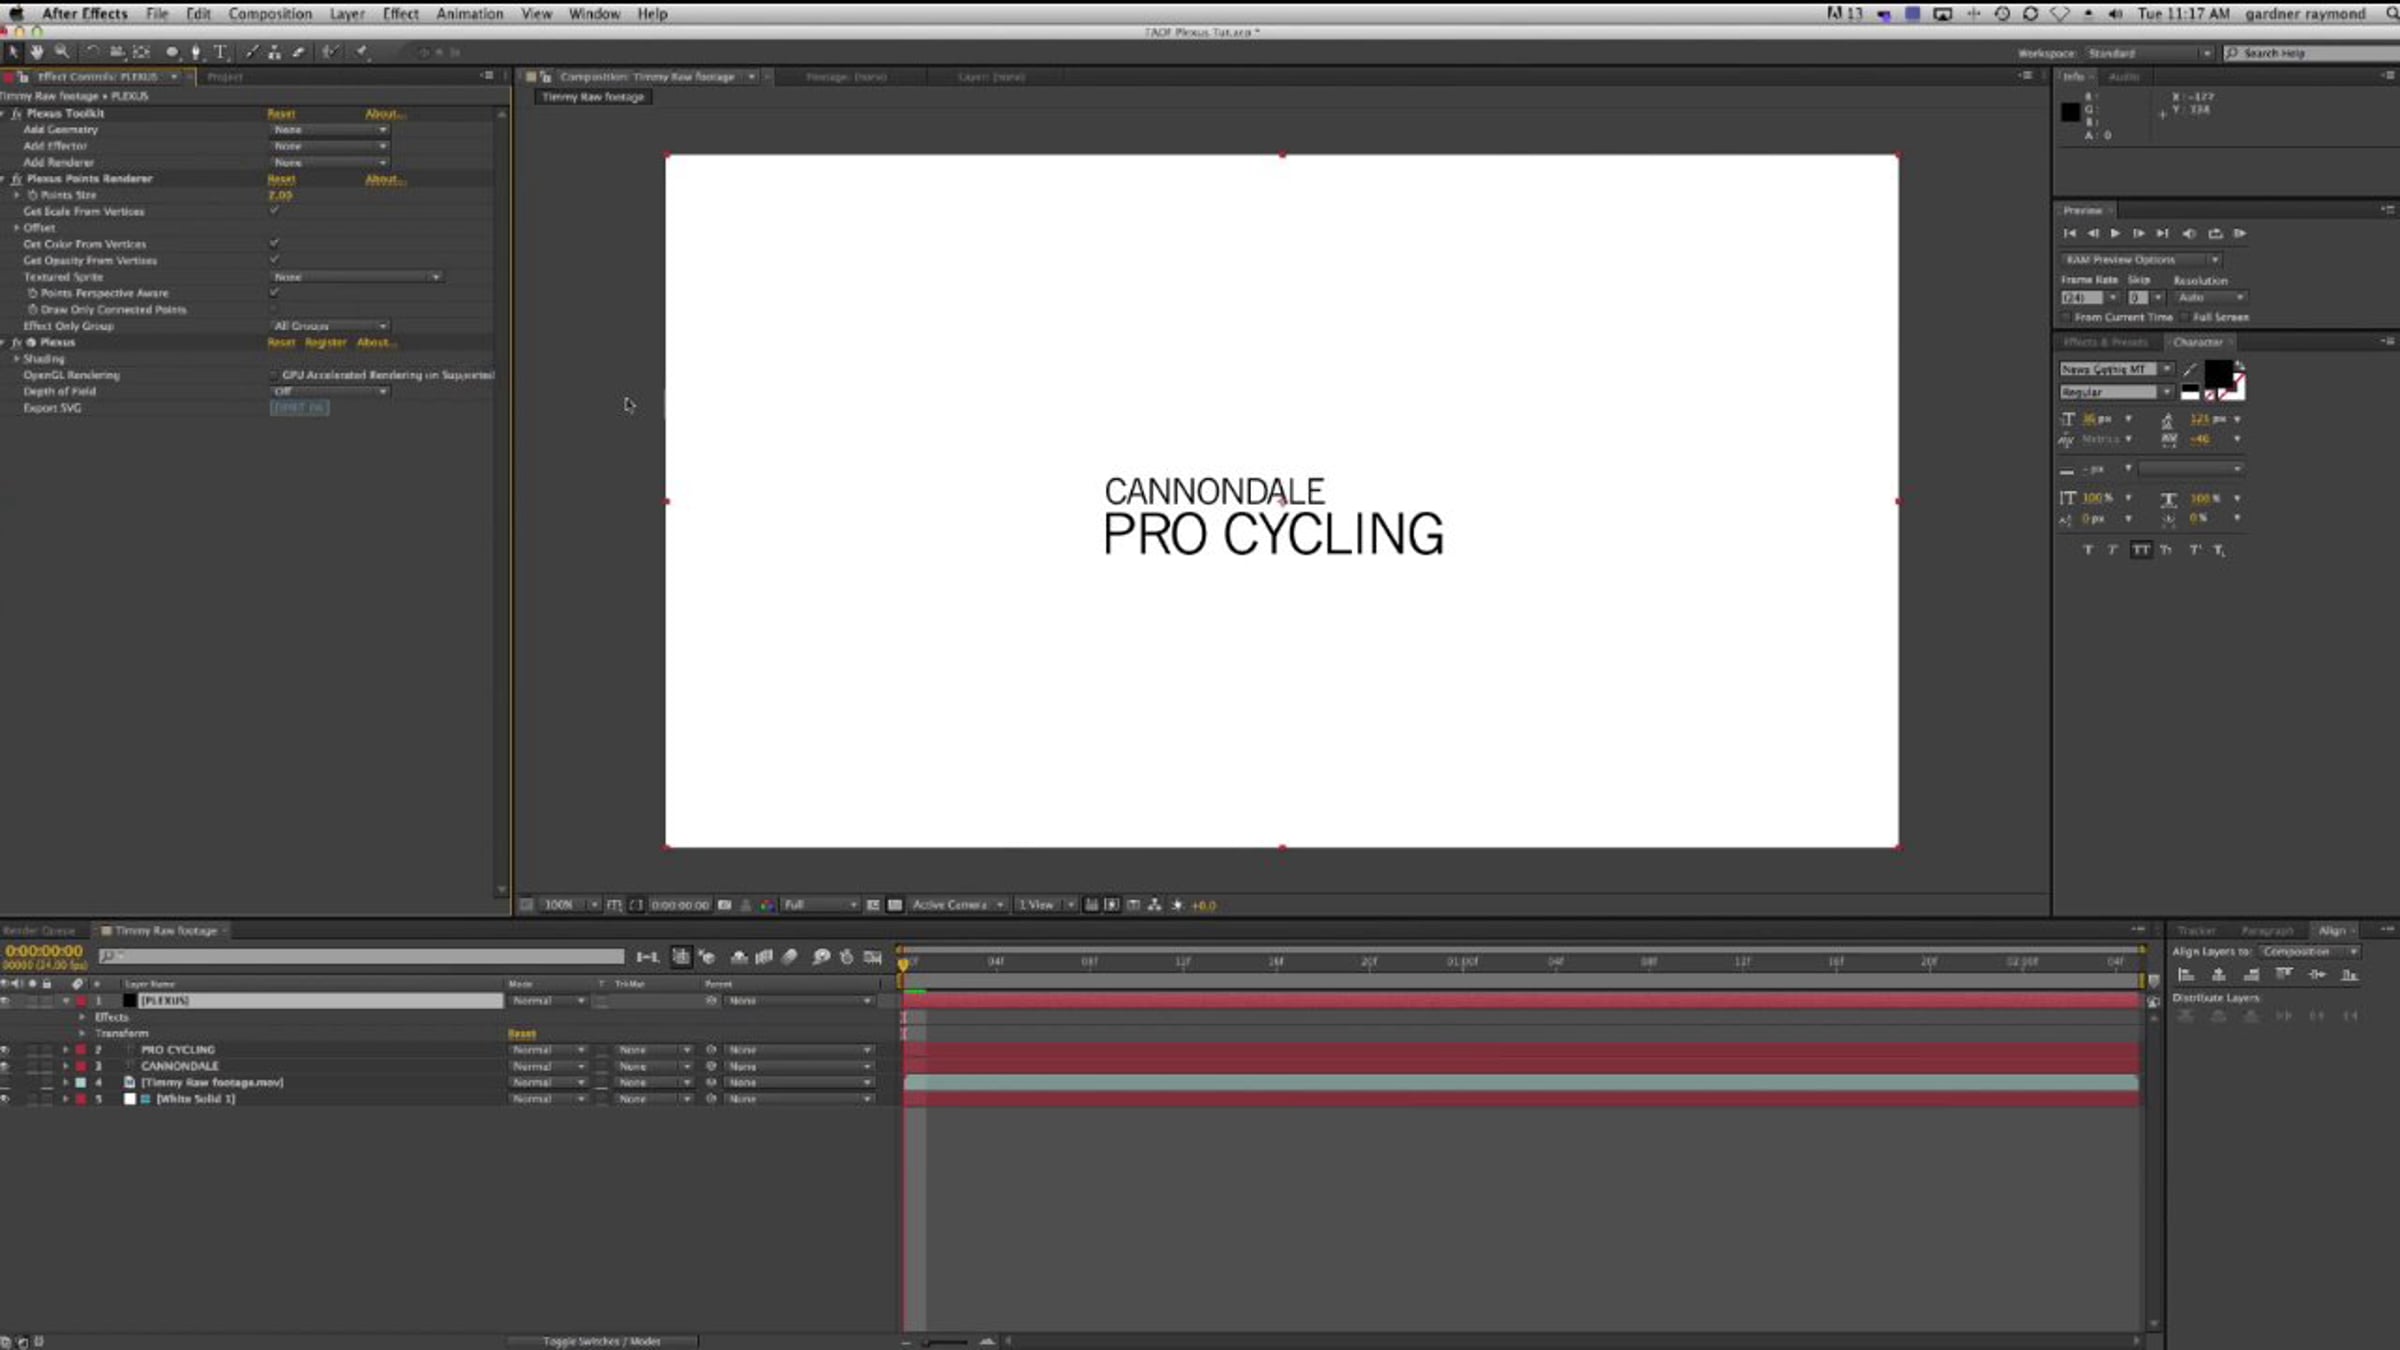Reset Transform of the PLEXUS layer
The height and width of the screenshot is (1350, 2400).
pyautogui.click(x=522, y=1034)
